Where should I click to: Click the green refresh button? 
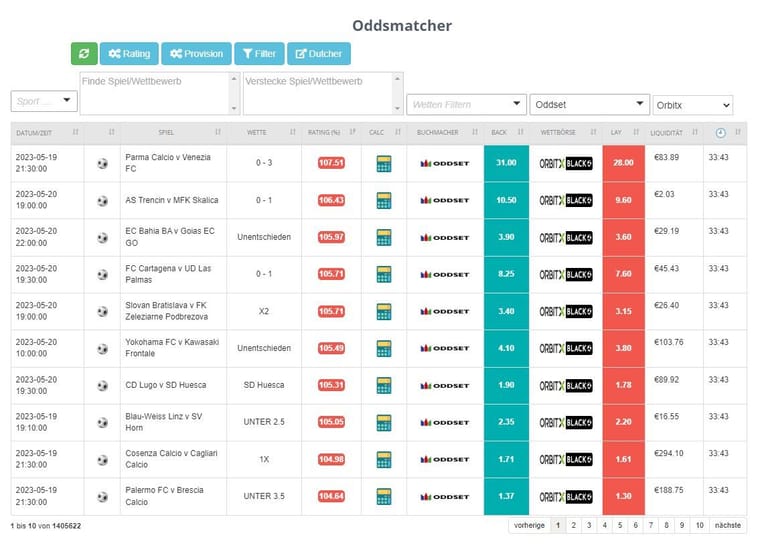(84, 53)
